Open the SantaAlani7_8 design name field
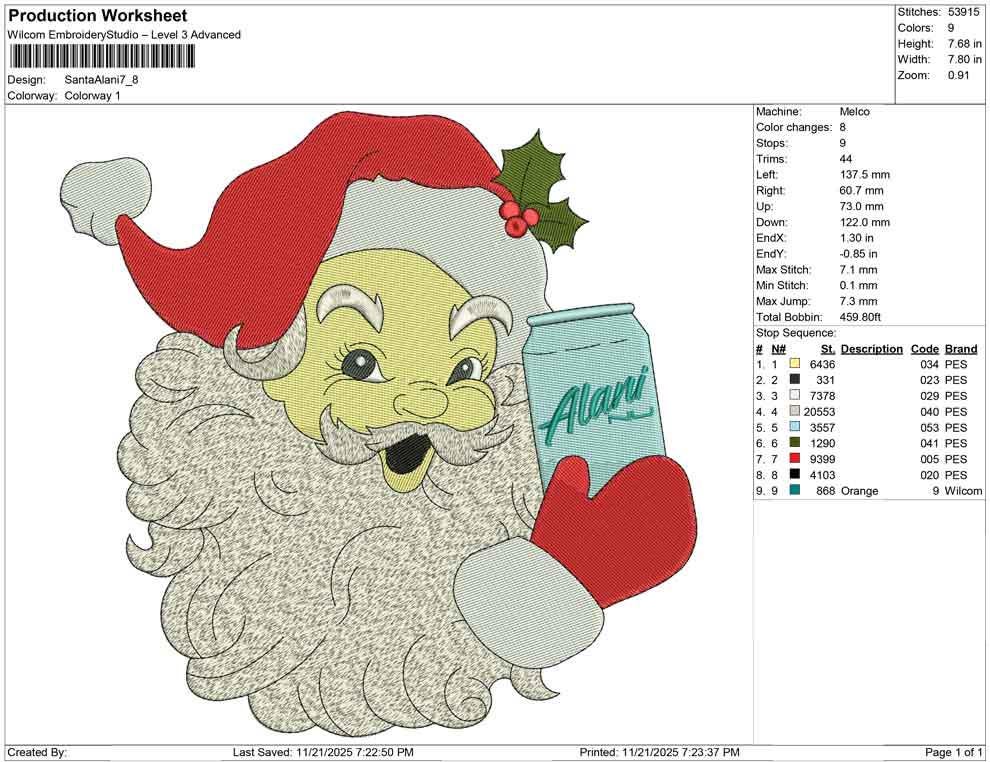990x762 pixels. coord(100,78)
